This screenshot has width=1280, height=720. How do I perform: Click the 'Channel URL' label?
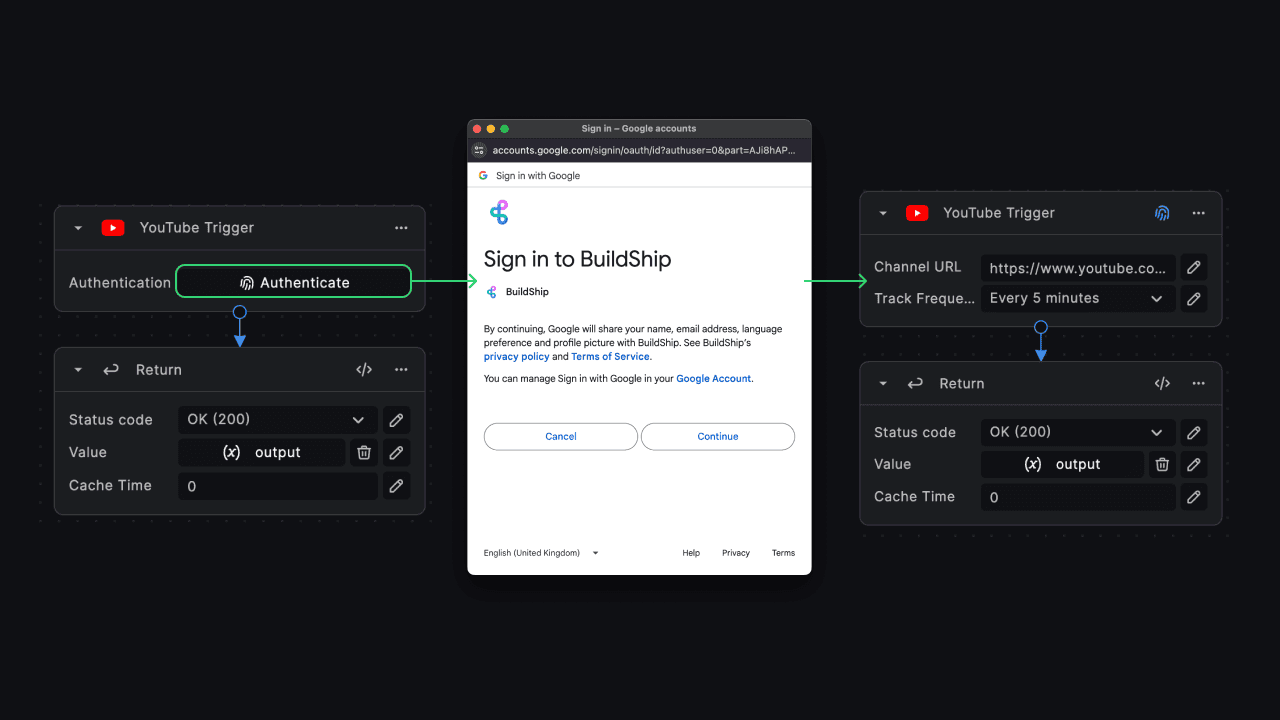(x=918, y=267)
